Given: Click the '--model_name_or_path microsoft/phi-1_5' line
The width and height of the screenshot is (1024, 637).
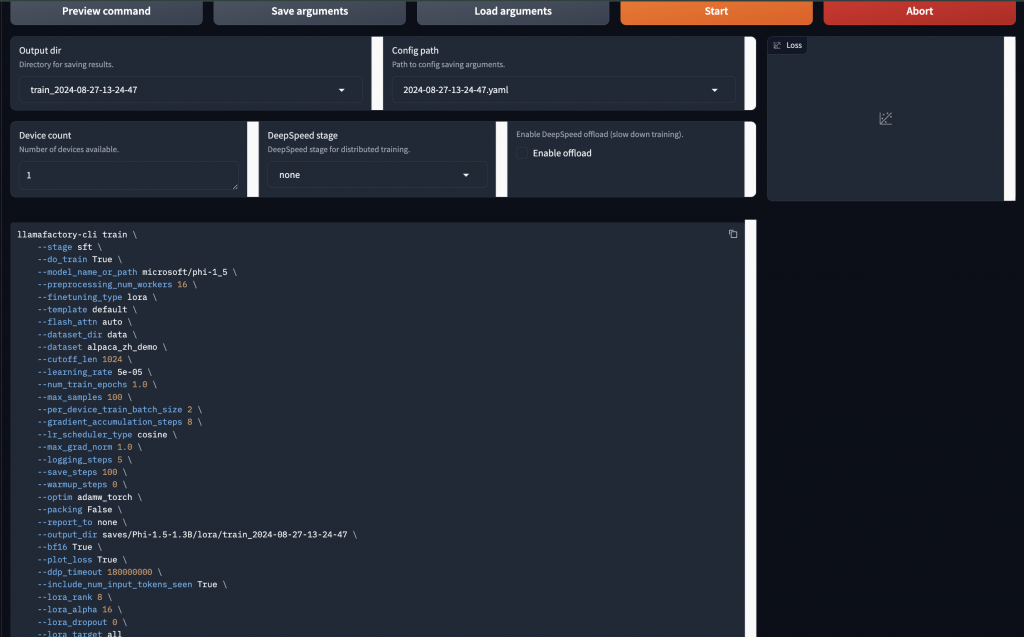Looking at the screenshot, I should (x=137, y=272).
